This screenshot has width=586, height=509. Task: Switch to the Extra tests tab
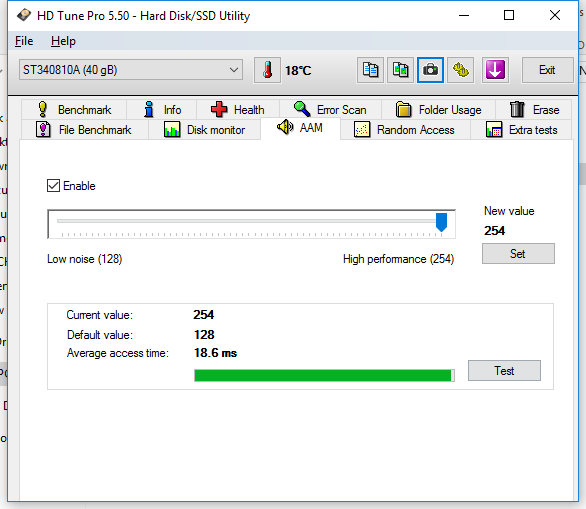[521, 130]
